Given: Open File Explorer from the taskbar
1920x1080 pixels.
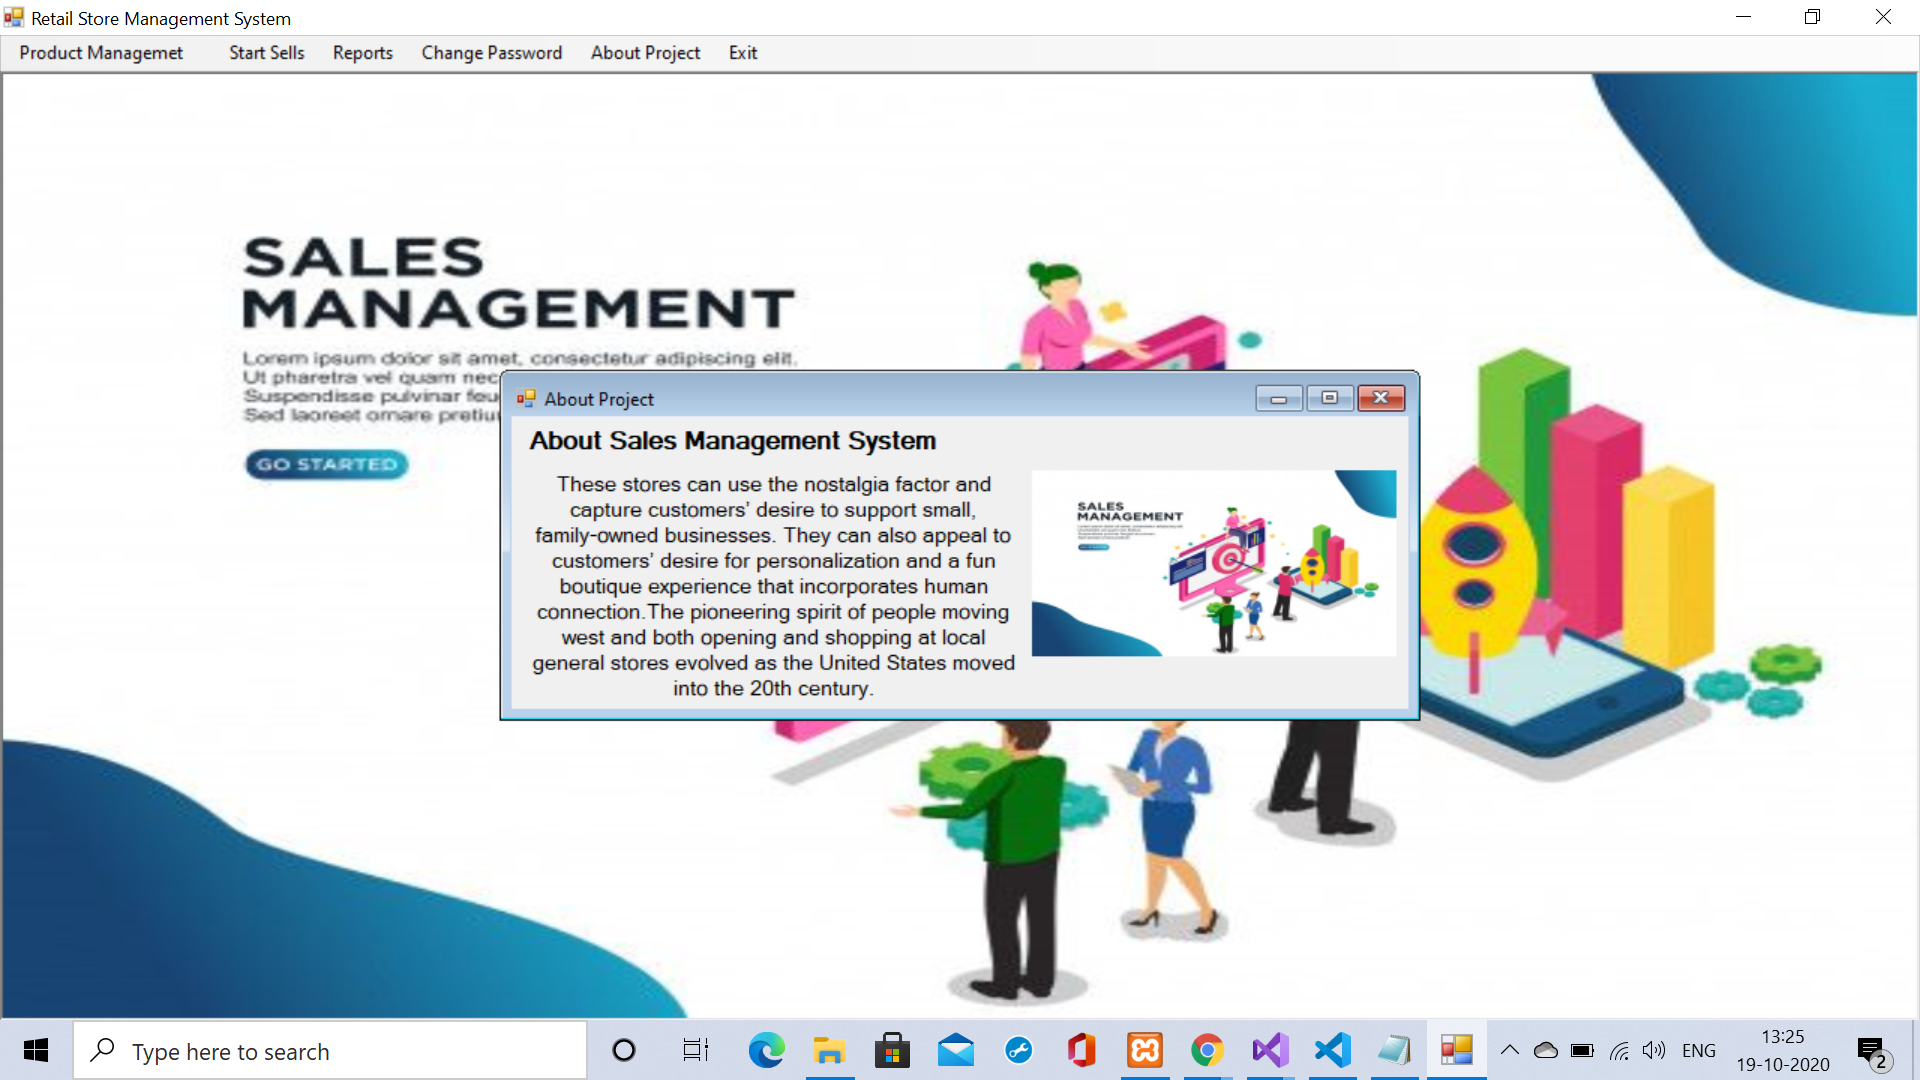Looking at the screenshot, I should click(829, 1050).
